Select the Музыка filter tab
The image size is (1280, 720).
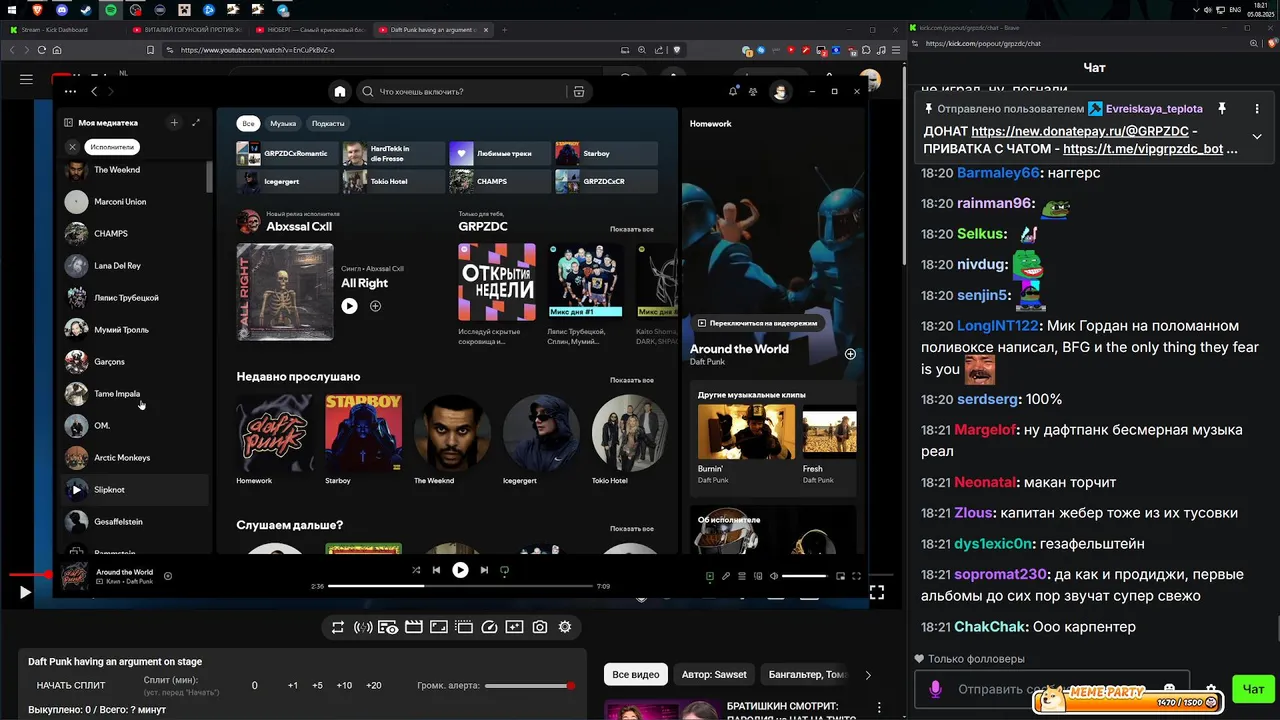283,123
